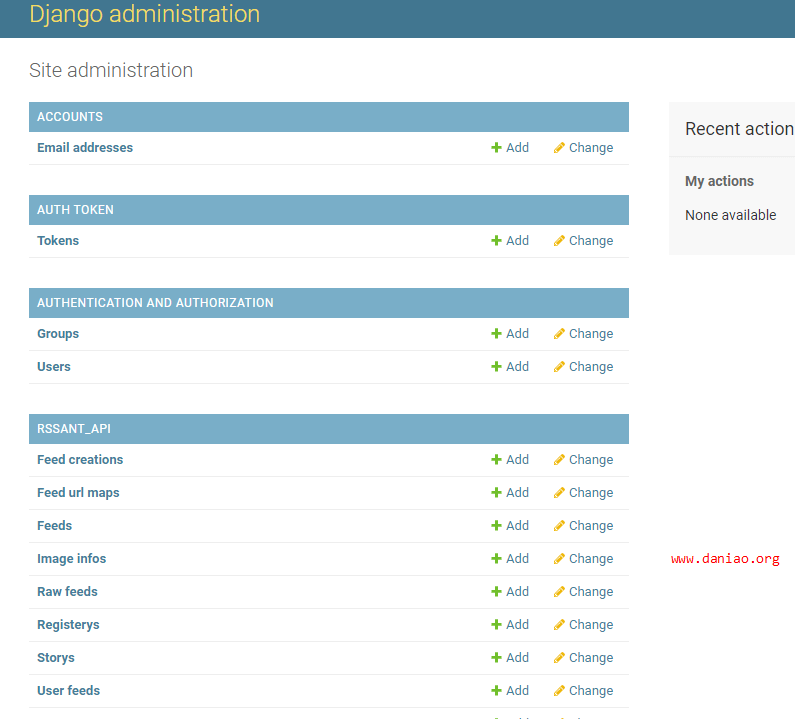The width and height of the screenshot is (795, 719).
Task: Click the pencil icon for Raw feeds
Action: pyautogui.click(x=559, y=592)
